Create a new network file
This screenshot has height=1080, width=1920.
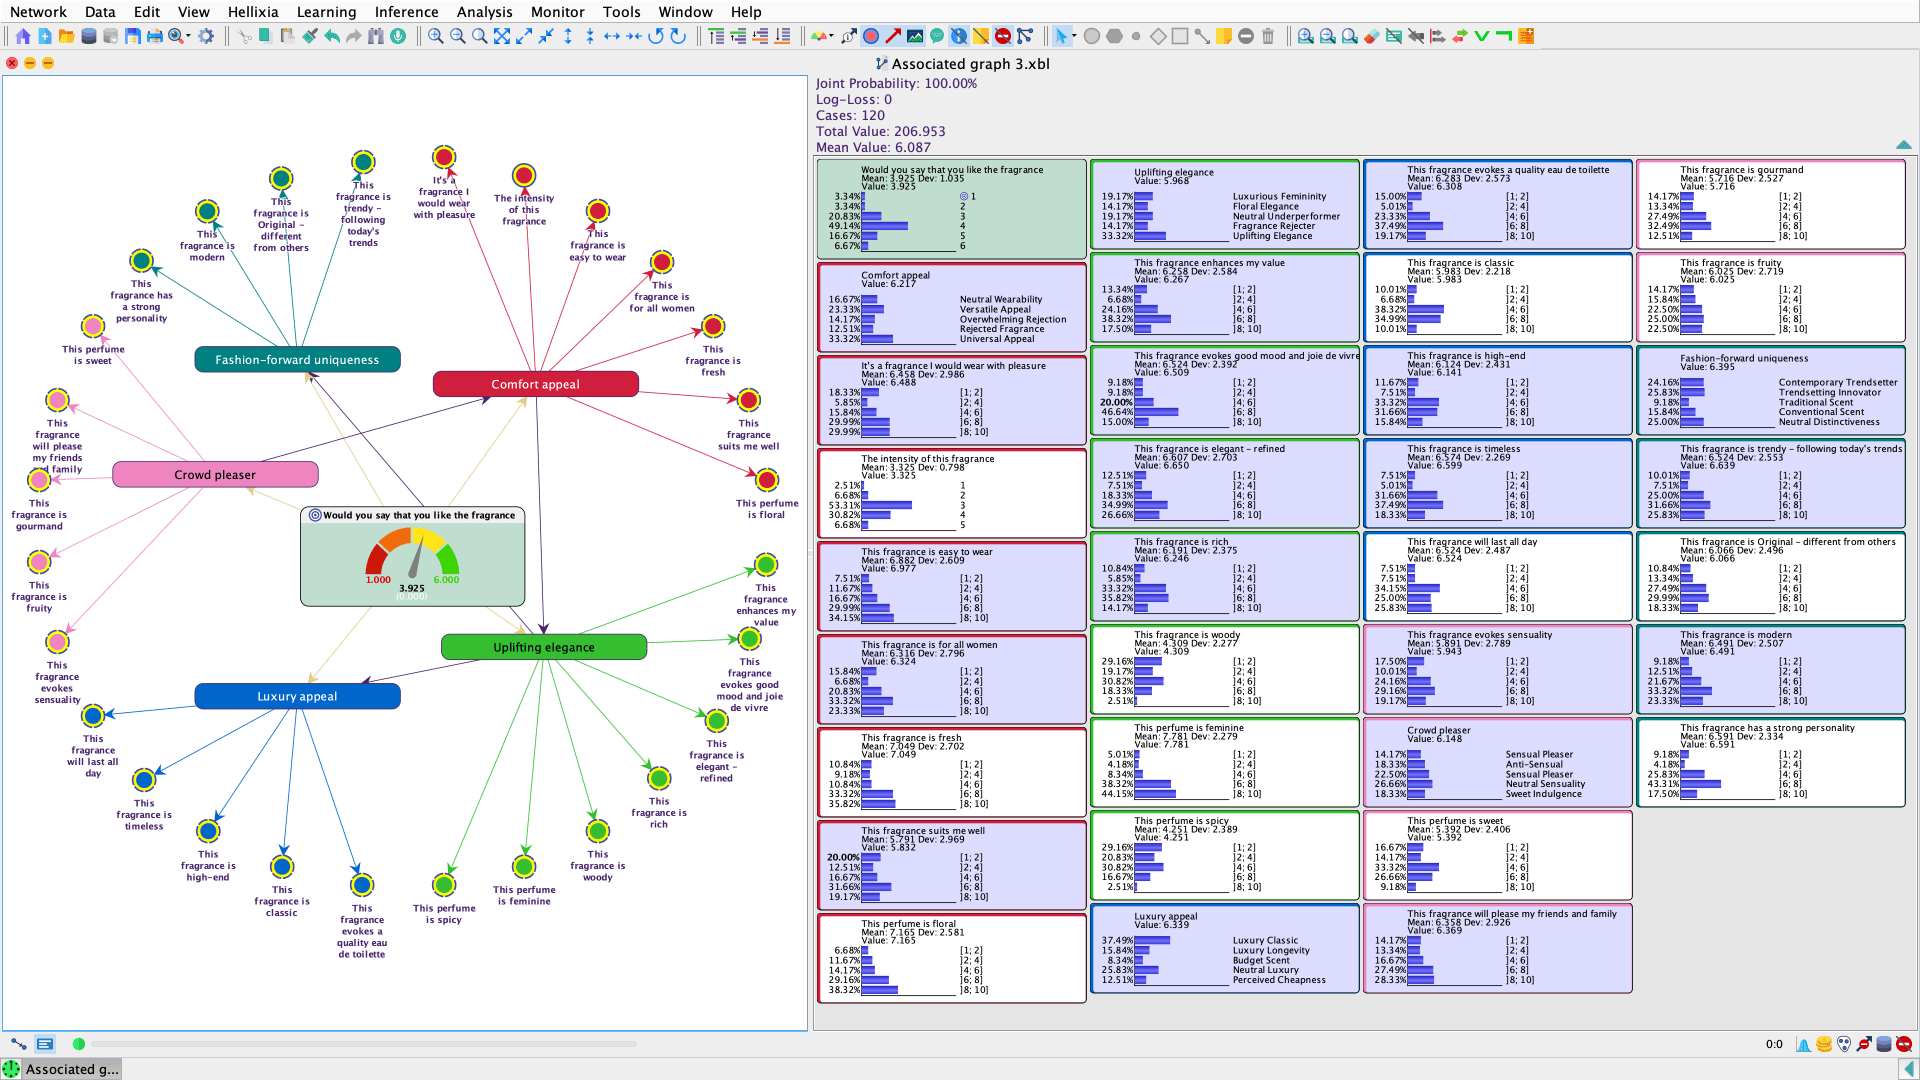click(x=45, y=36)
